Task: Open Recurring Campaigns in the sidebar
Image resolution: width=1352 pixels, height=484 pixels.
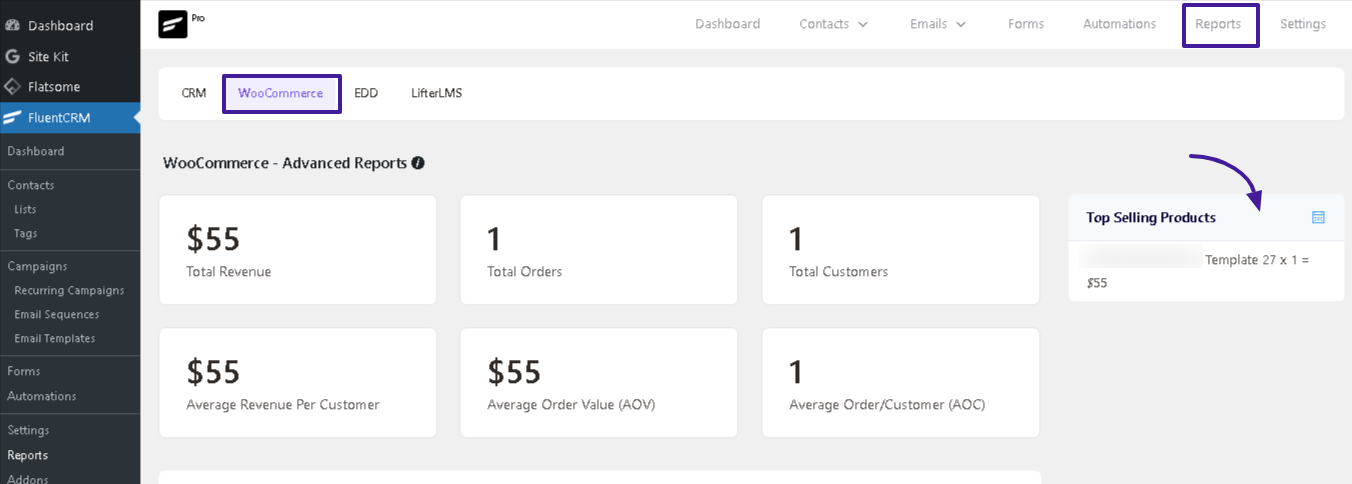Action: [x=70, y=290]
